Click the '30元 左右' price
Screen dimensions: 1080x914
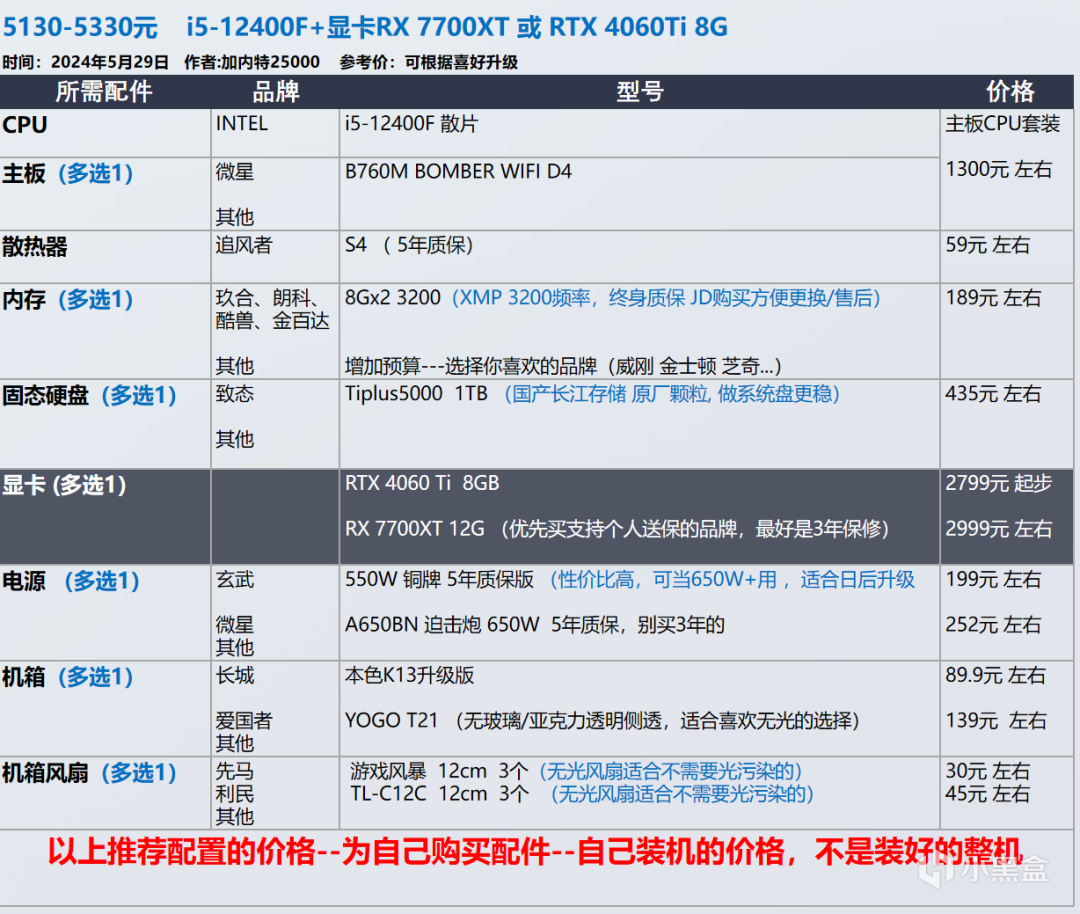click(988, 771)
